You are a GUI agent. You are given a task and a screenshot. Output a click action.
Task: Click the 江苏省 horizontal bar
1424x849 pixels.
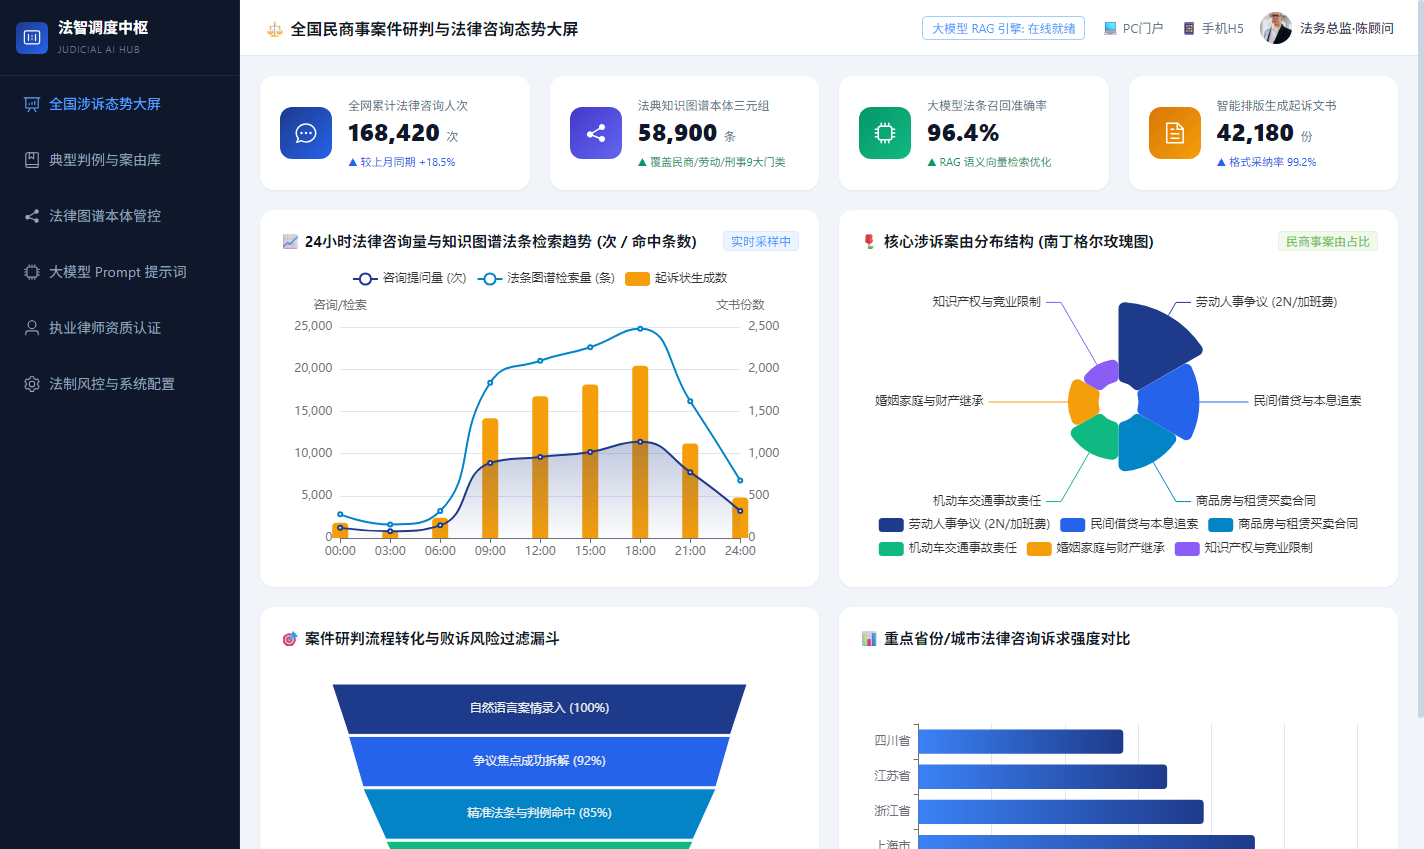click(1043, 777)
